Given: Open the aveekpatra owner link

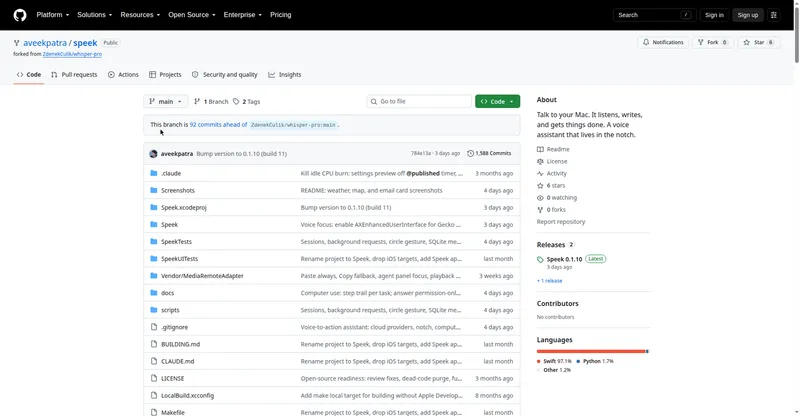Looking at the screenshot, I should click(x=45, y=43).
